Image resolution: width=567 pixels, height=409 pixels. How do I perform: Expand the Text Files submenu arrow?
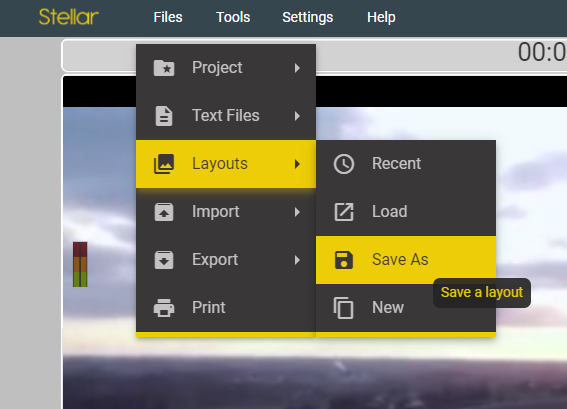[x=297, y=116]
